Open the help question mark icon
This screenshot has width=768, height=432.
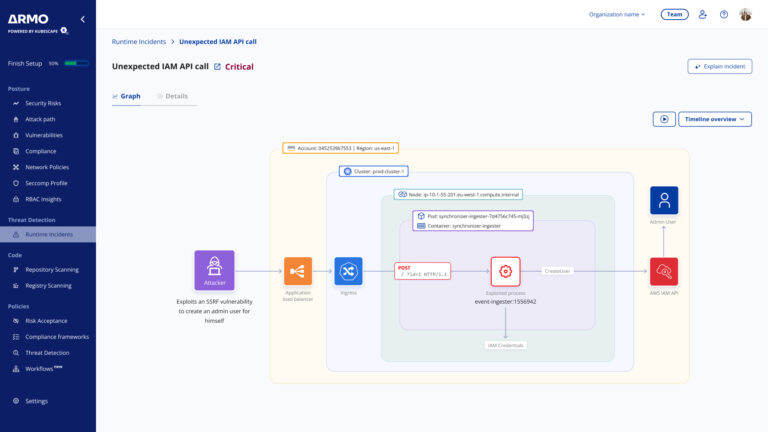point(723,15)
